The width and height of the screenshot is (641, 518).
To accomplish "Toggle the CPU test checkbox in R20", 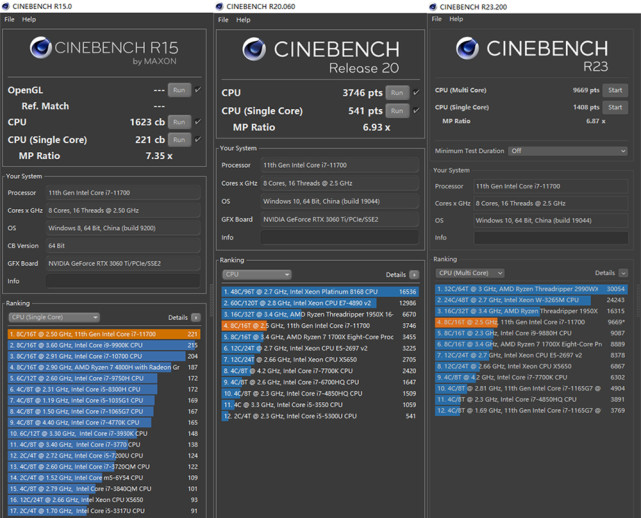I will pyautogui.click(x=416, y=93).
